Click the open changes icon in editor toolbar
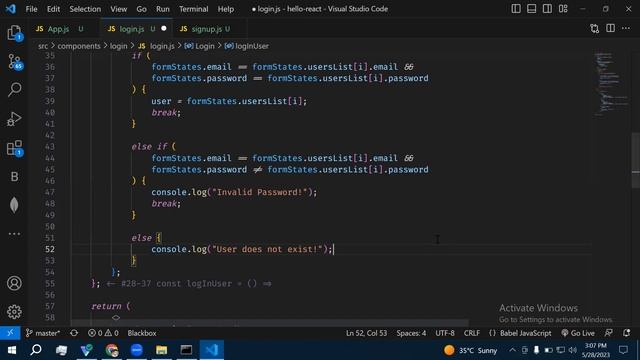 pos(594,29)
